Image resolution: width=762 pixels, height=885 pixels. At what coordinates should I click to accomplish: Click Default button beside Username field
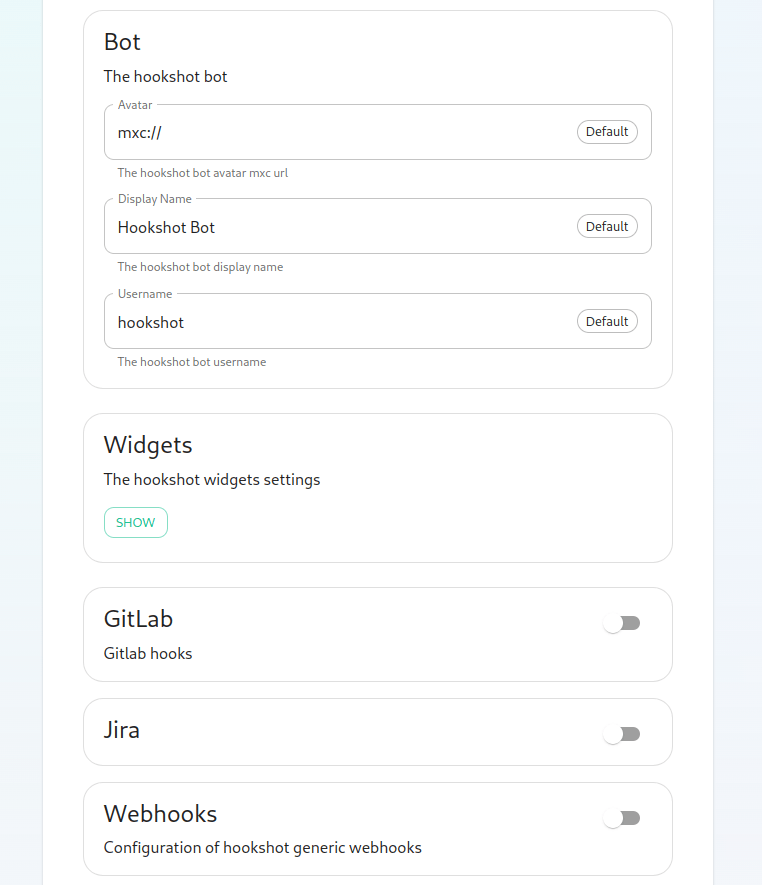[x=607, y=321]
